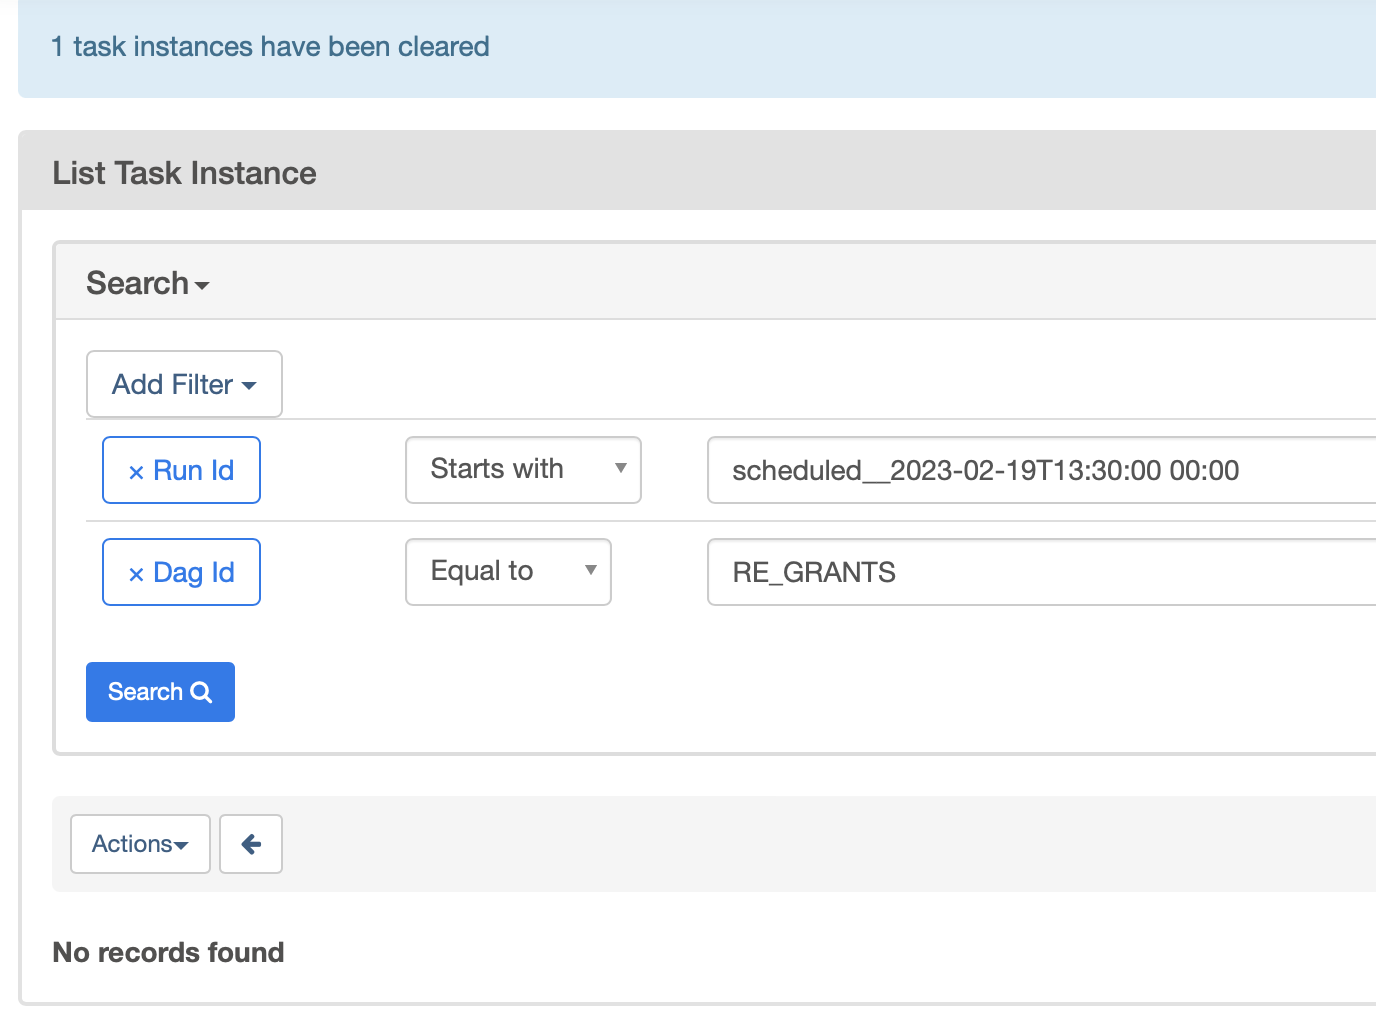Click the dropdown arrow on the Starts with selector
This screenshot has width=1376, height=1024.
pyautogui.click(x=622, y=470)
